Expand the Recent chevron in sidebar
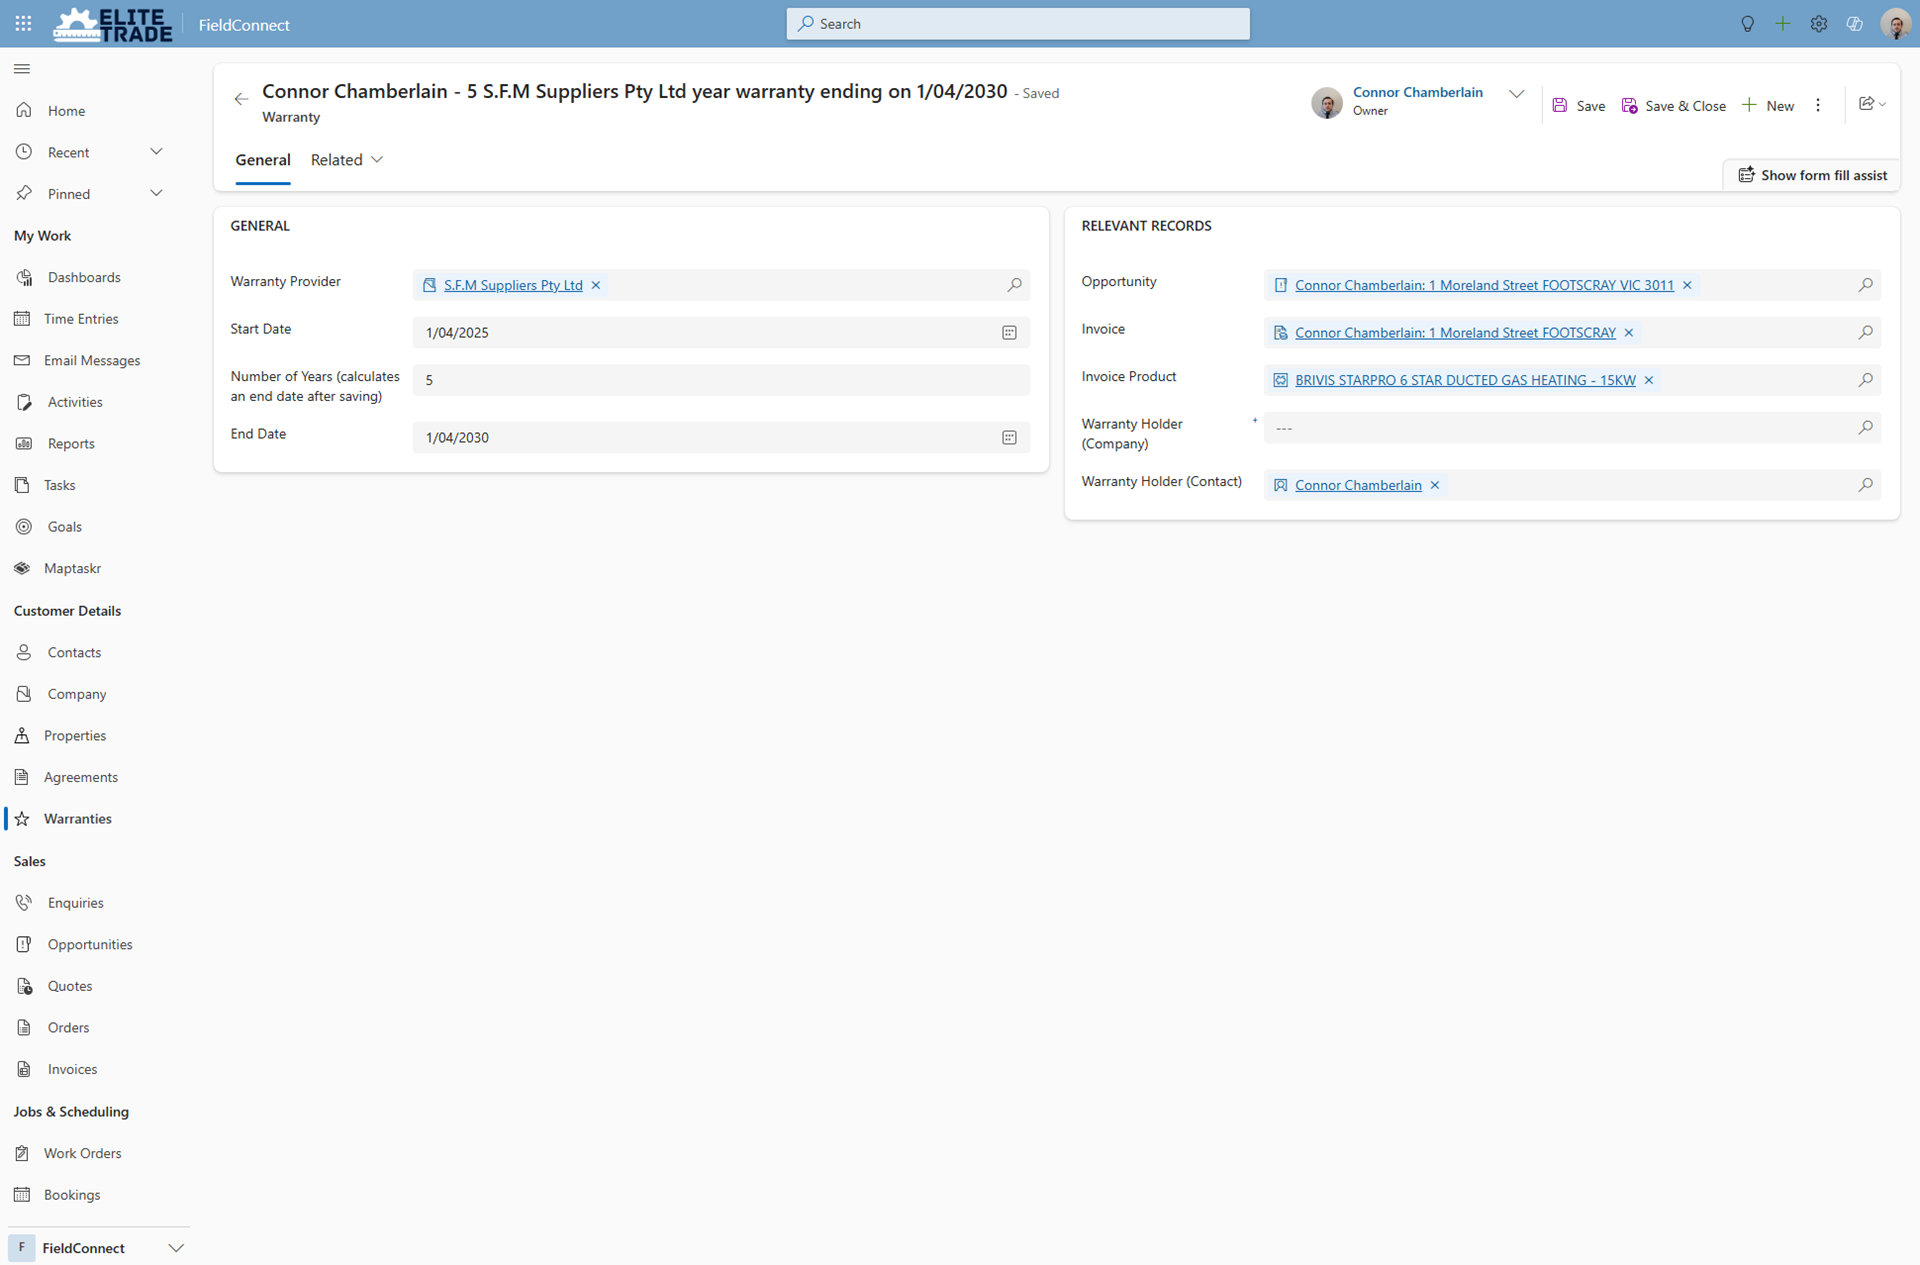Image resolution: width=1920 pixels, height=1265 pixels. pyautogui.click(x=156, y=152)
